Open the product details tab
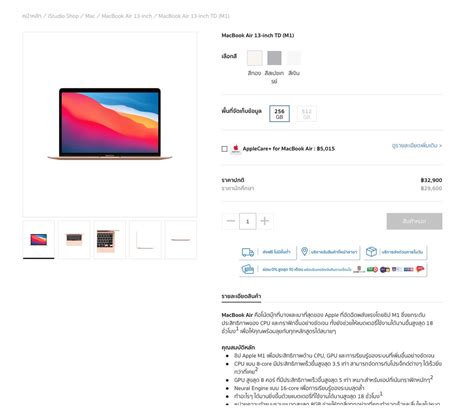474x416 pixels. click(241, 296)
